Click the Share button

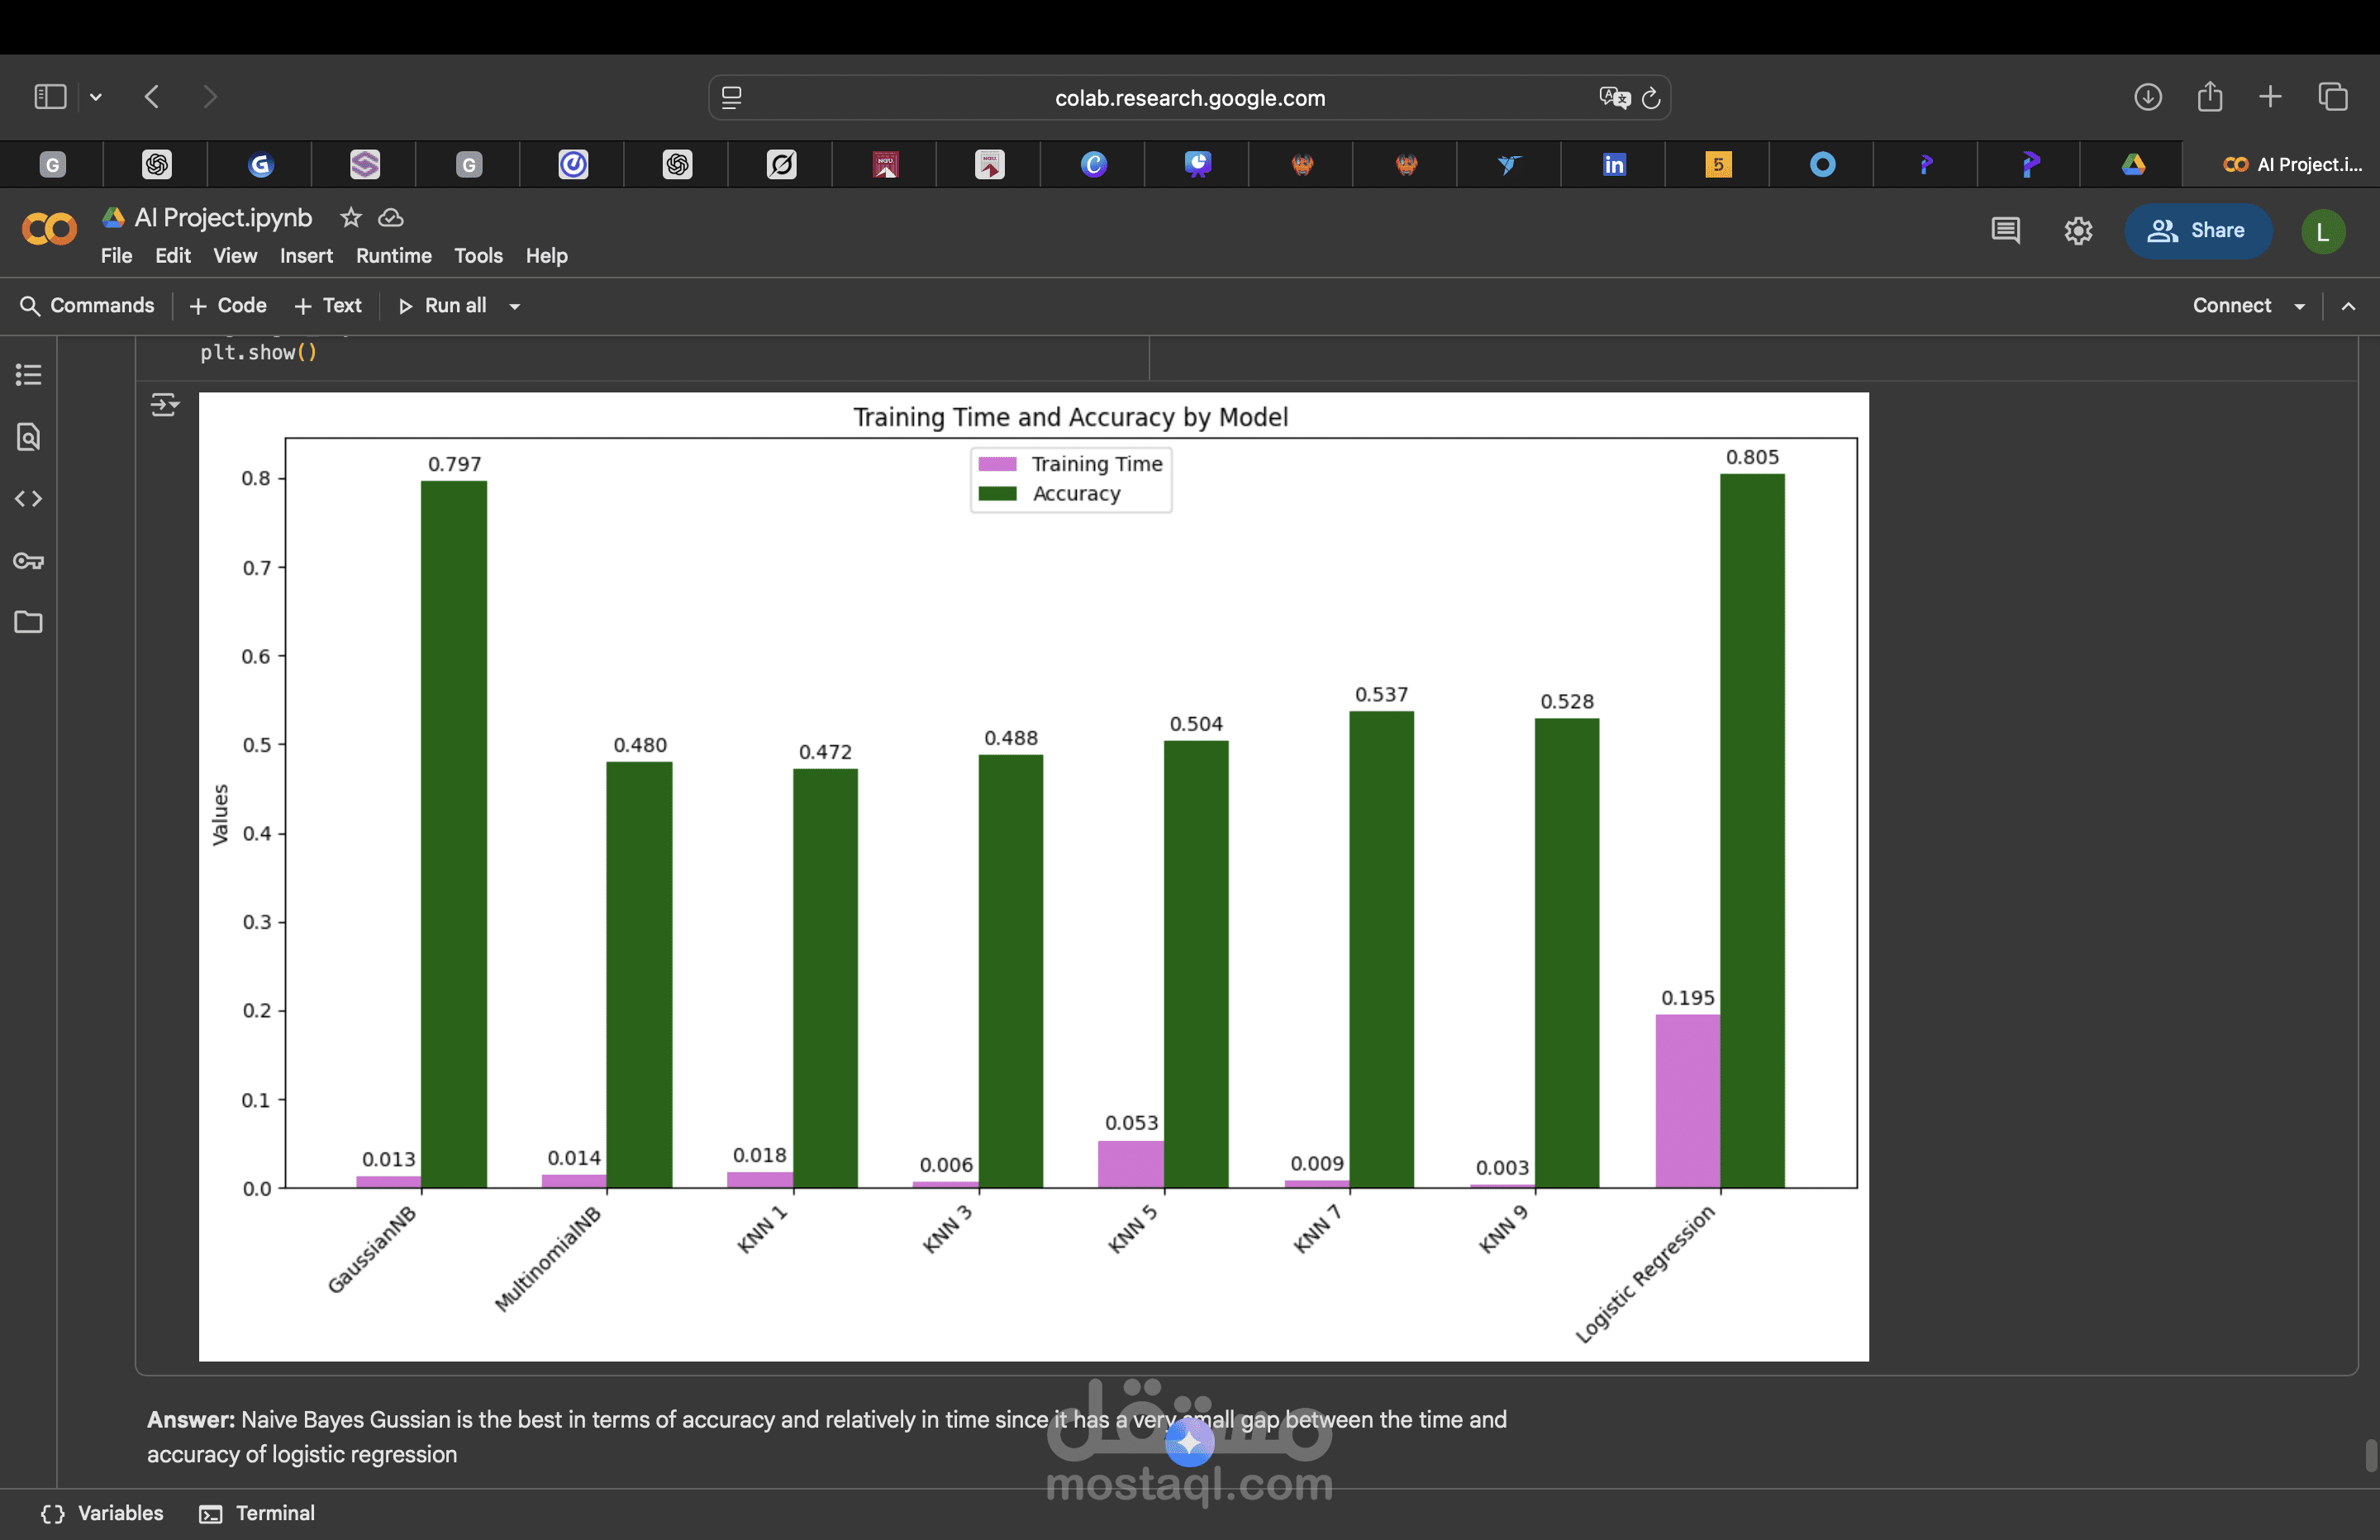[2197, 231]
